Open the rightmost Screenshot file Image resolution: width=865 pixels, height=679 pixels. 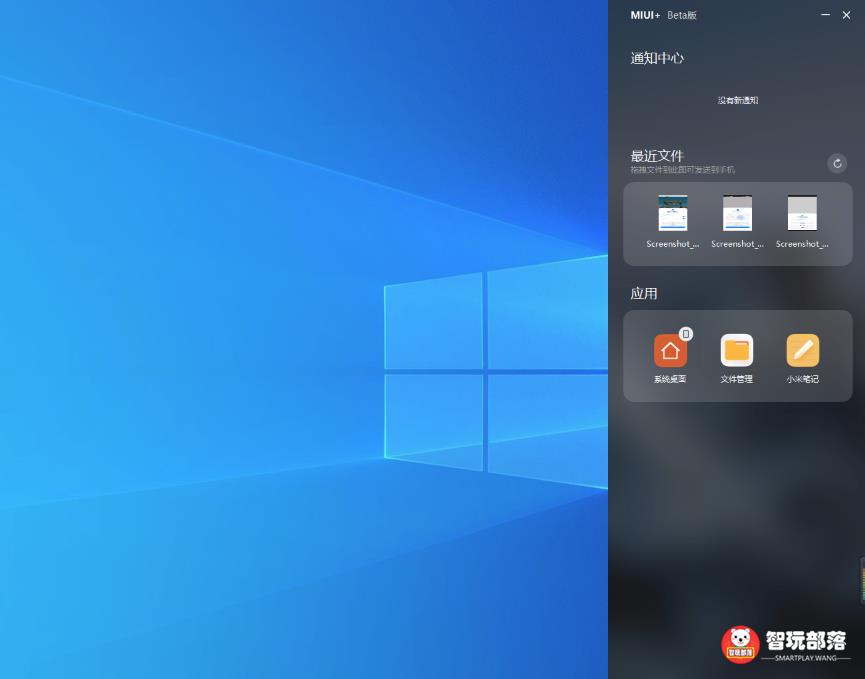point(802,213)
